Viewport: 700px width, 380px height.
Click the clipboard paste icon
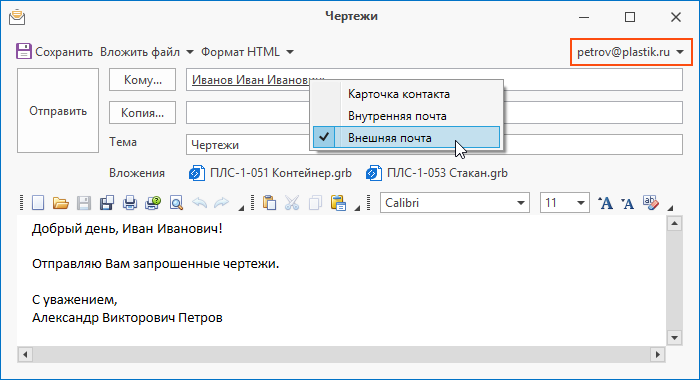pos(269,203)
